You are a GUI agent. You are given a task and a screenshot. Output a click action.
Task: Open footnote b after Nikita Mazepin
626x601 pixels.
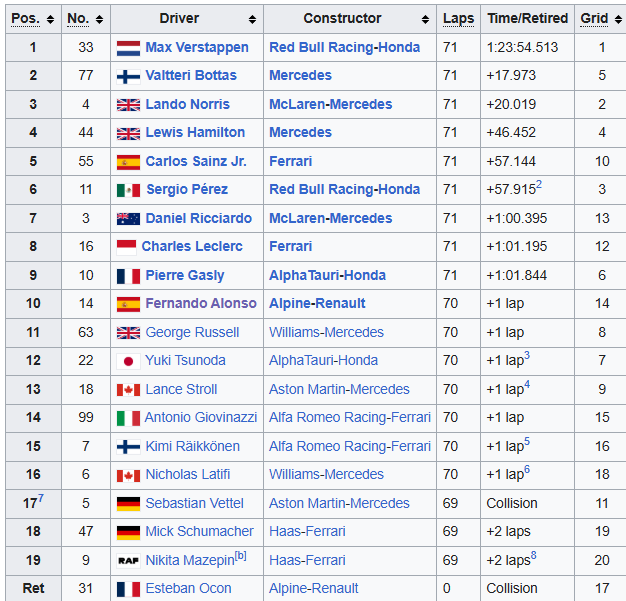tap(241, 555)
